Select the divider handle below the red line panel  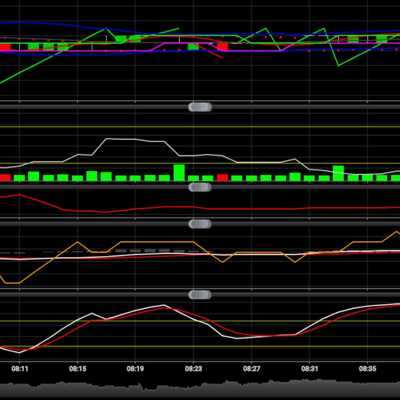tap(200, 224)
